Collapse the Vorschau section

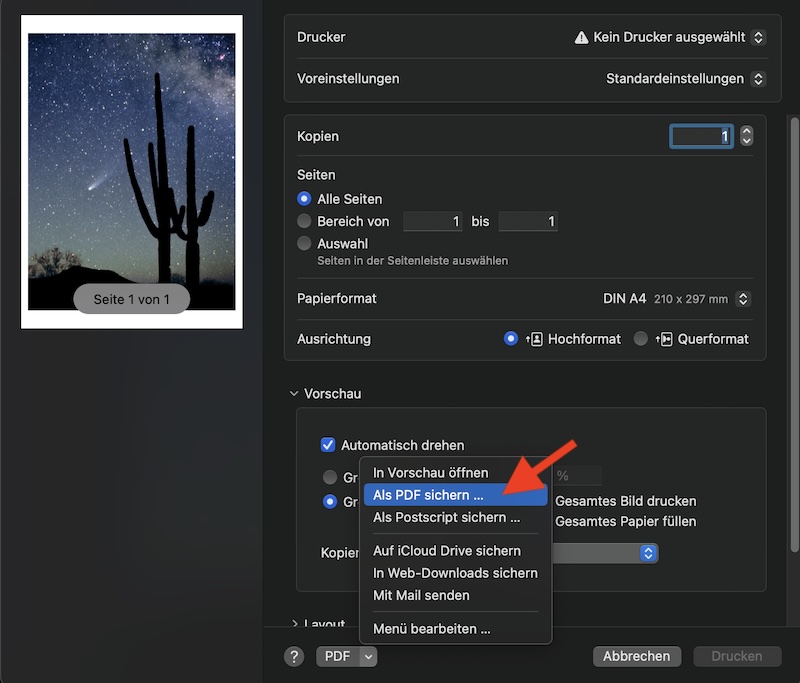(x=294, y=394)
